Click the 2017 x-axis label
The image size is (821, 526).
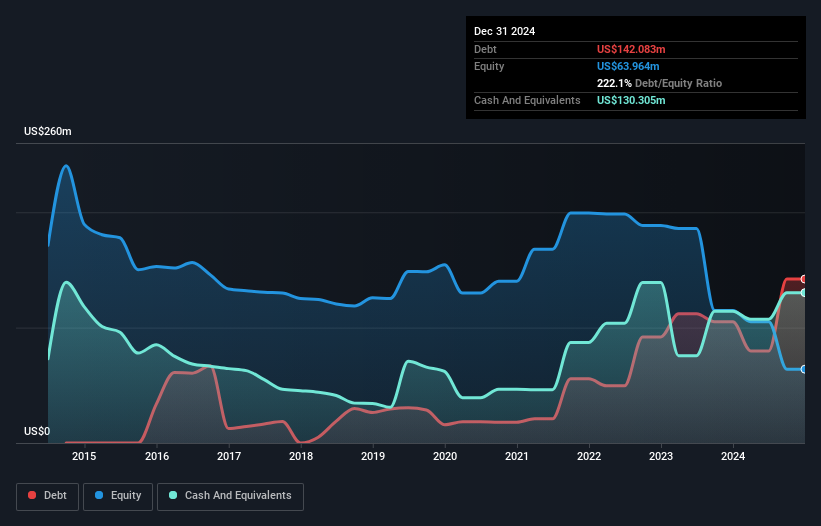point(229,456)
